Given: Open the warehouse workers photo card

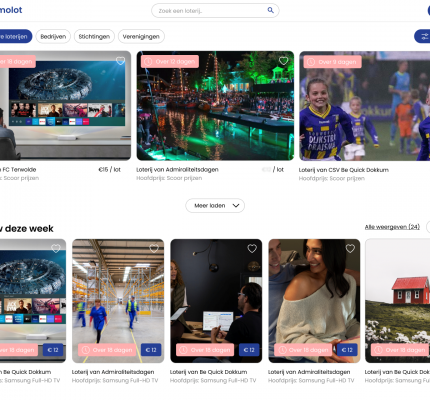Looking at the screenshot, I should (x=118, y=301).
